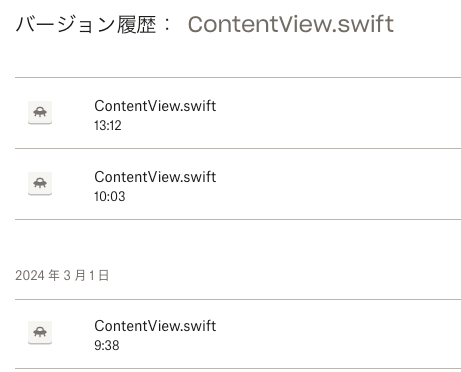This screenshot has height=372, width=461.
Task: Click blank space above the 2024 年 3 月 1 日 header
Action: pyautogui.click(x=238, y=244)
